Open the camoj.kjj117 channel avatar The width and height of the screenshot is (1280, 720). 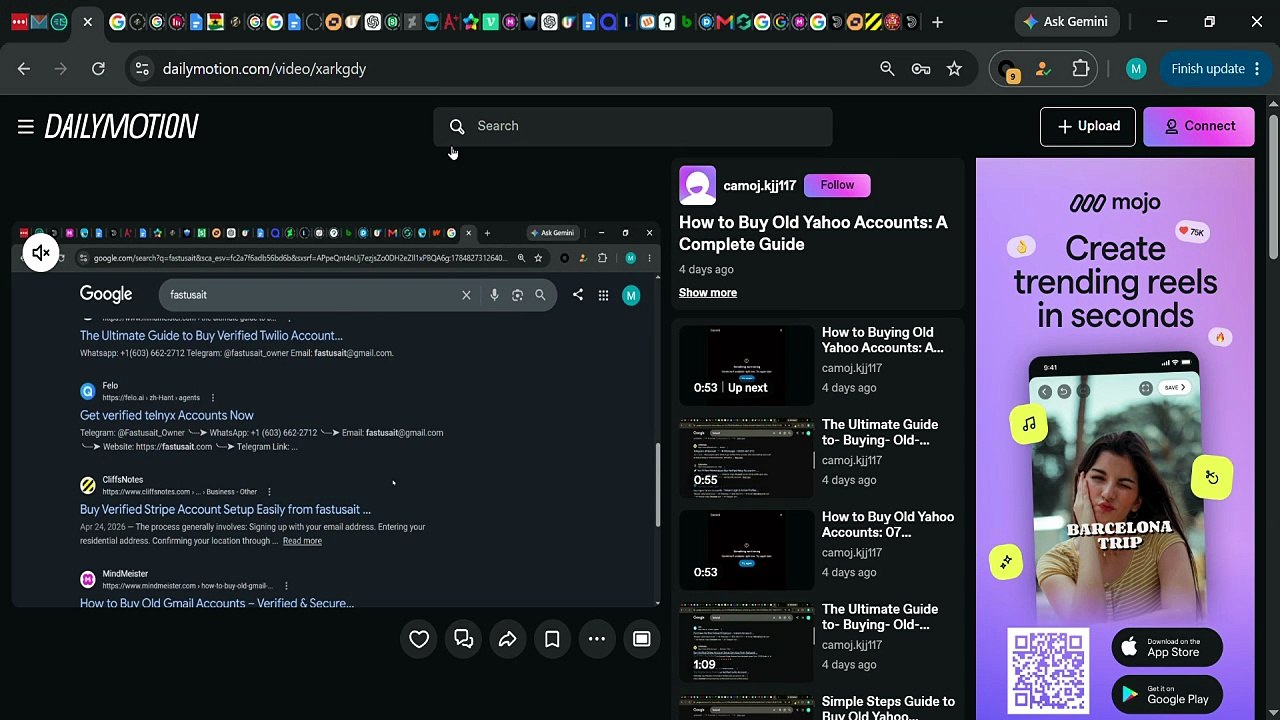coord(697,185)
